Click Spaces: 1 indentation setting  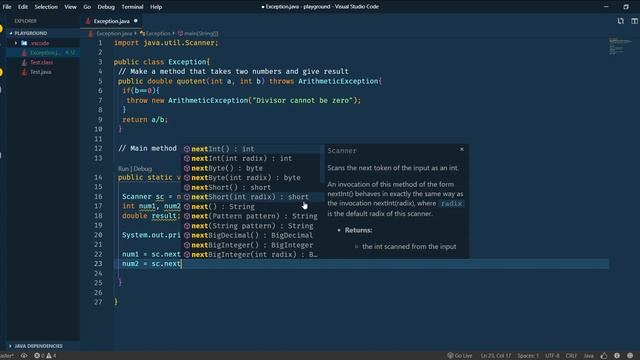tap(528, 356)
